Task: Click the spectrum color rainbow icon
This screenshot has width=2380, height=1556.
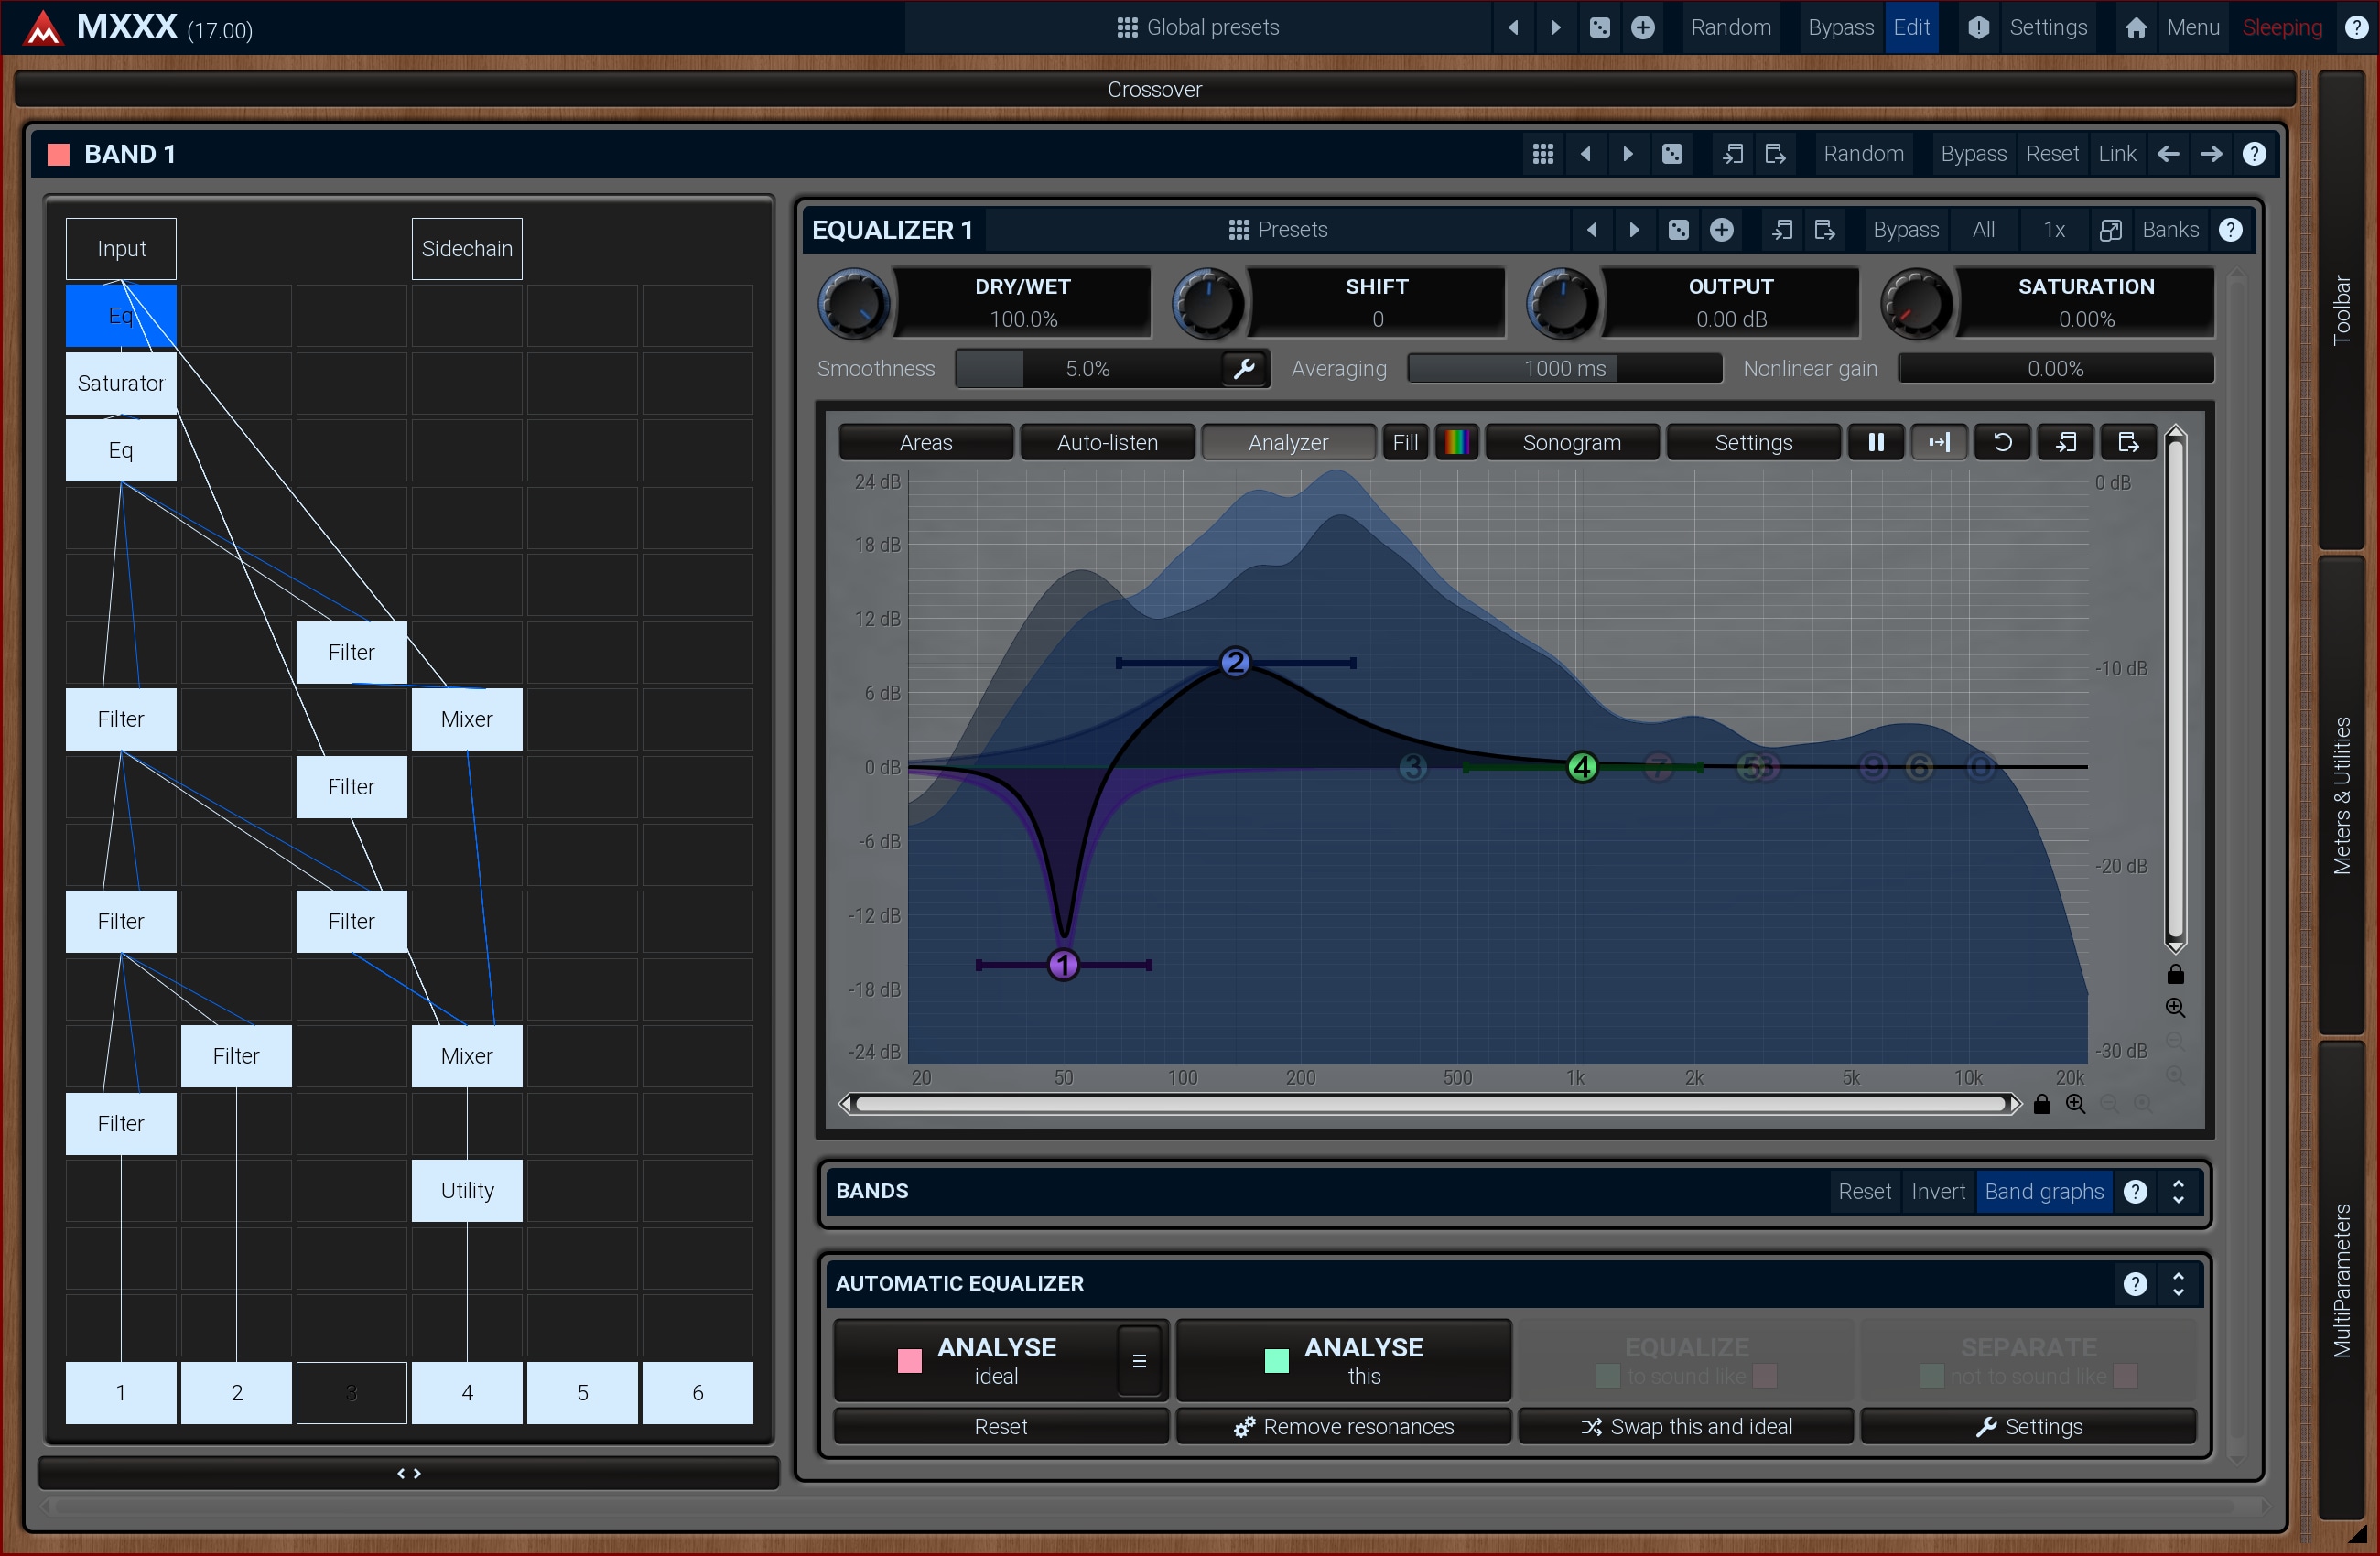Action: pyautogui.click(x=1456, y=442)
